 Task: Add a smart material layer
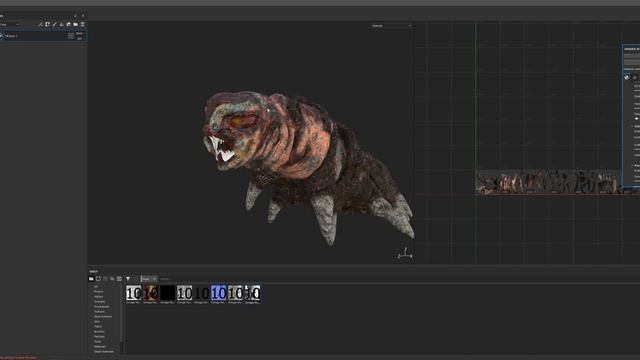point(69,24)
